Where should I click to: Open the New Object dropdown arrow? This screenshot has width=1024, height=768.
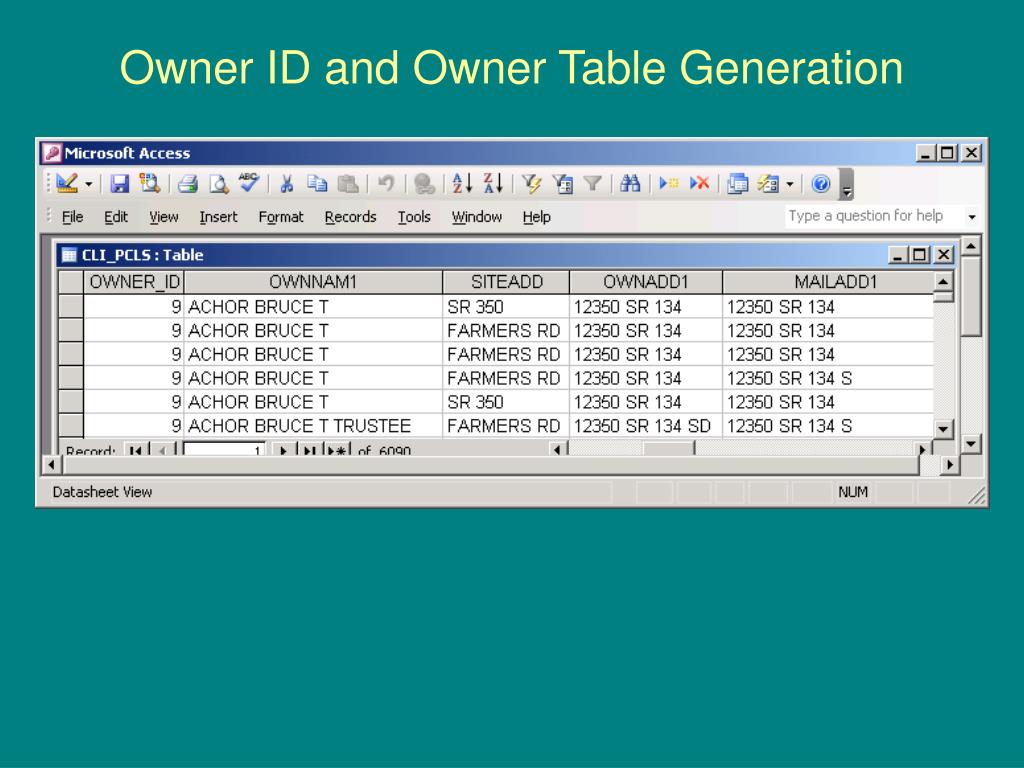[790, 184]
